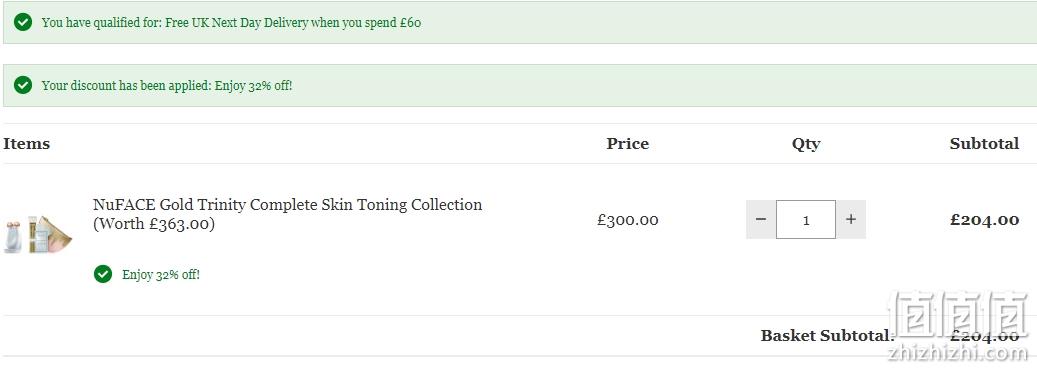
Task: Open the NuFACE Gold Trinity product thumbnail
Action: [x=37, y=235]
